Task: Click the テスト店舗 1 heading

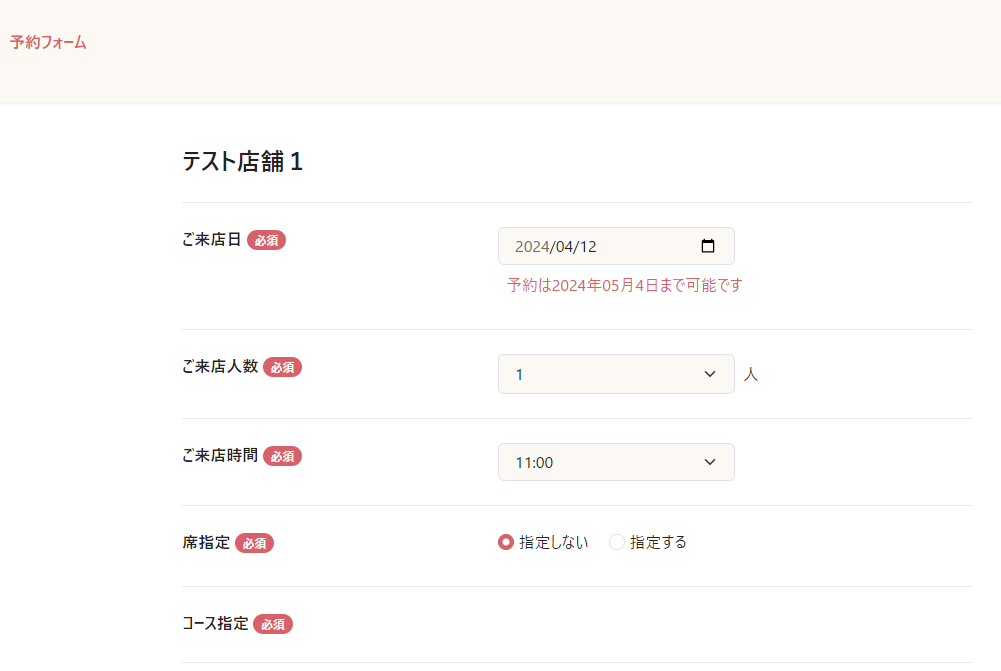Action: 242,162
